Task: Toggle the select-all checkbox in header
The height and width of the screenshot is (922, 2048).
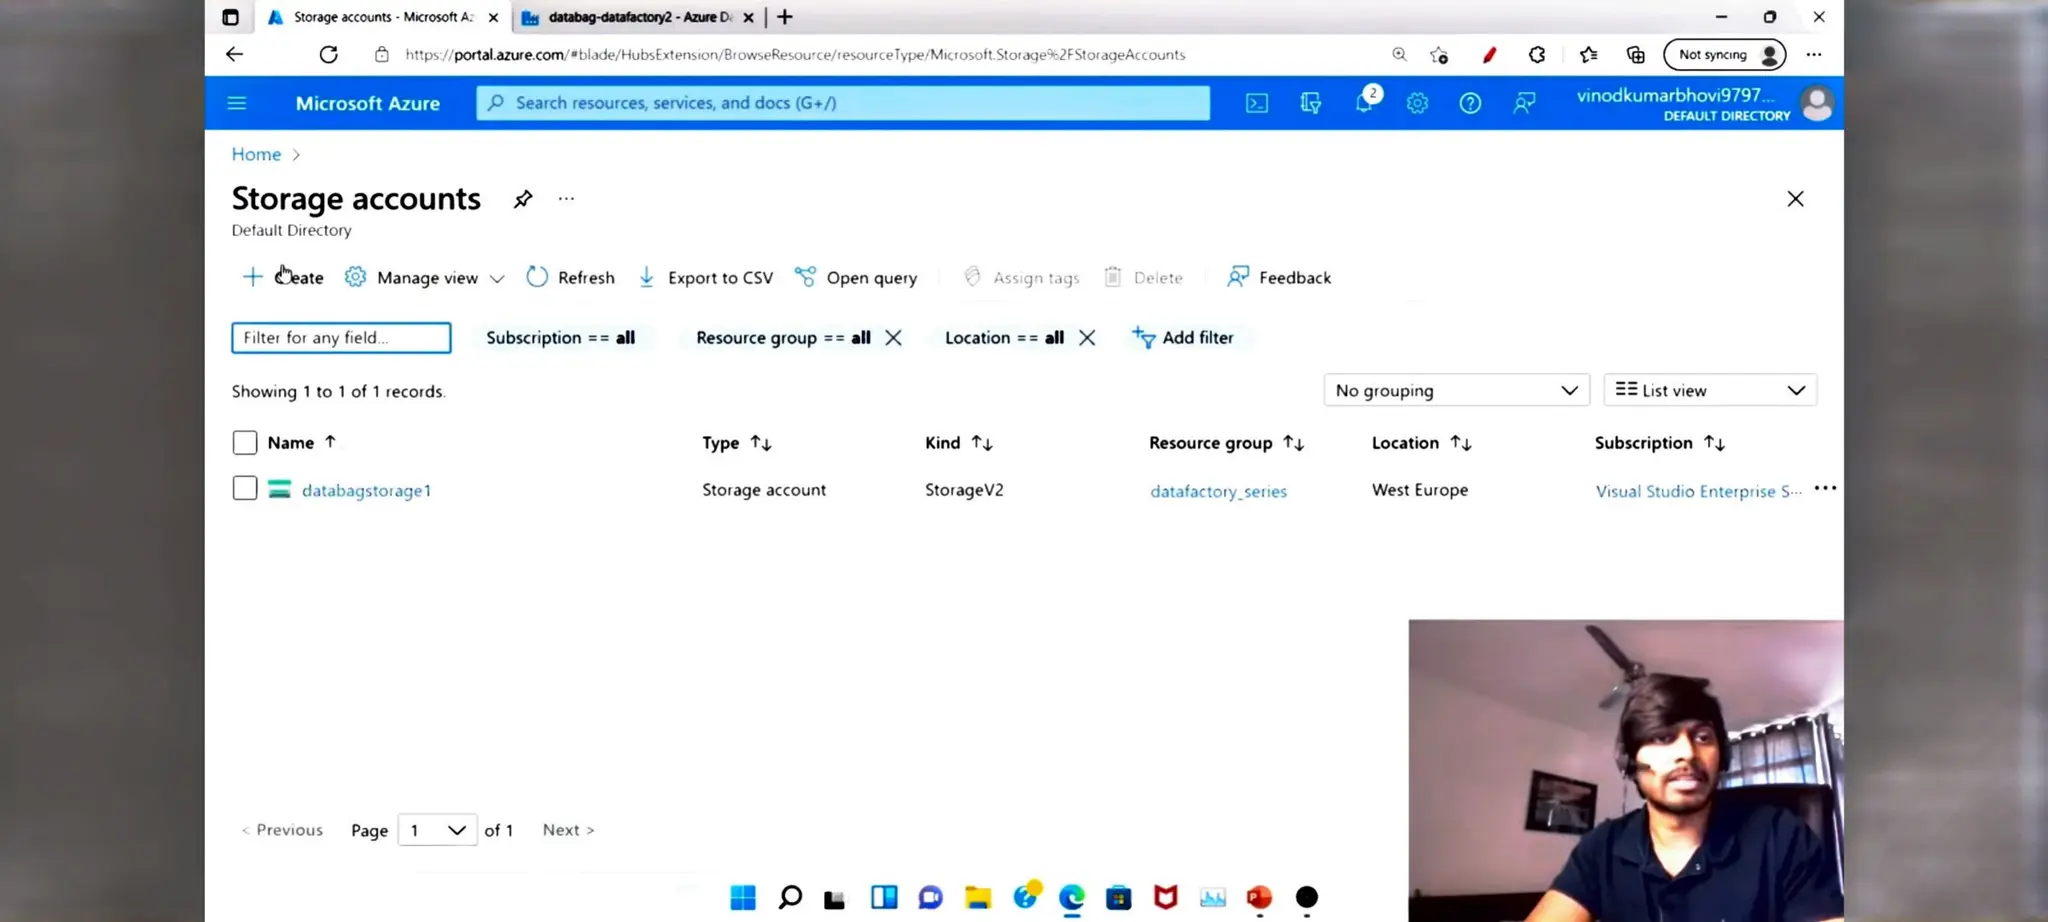Action: (x=245, y=442)
